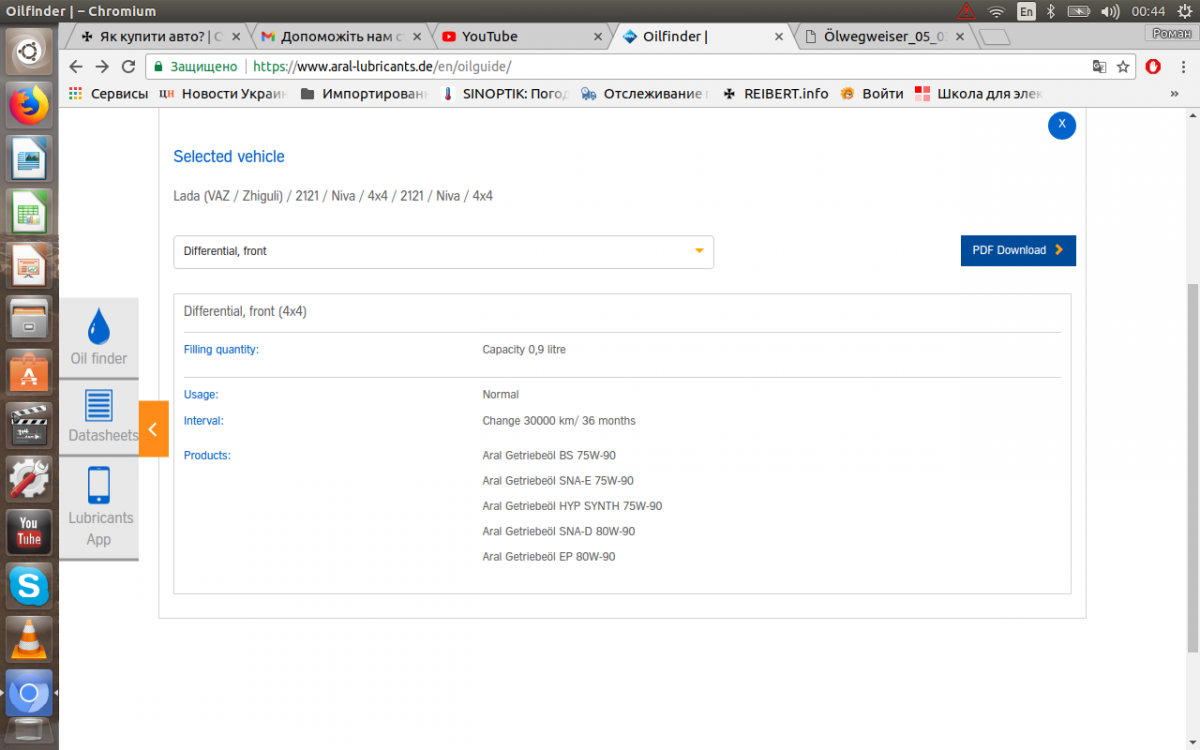Close the selected vehicle panel with X
1200x750 pixels.
1062,125
